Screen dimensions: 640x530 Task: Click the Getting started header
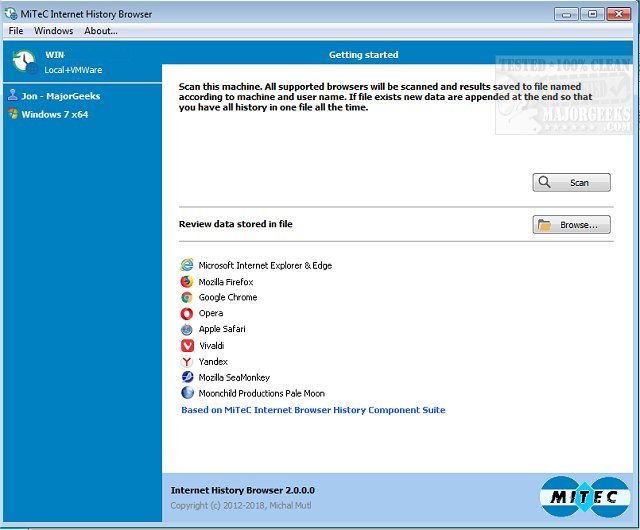[364, 55]
